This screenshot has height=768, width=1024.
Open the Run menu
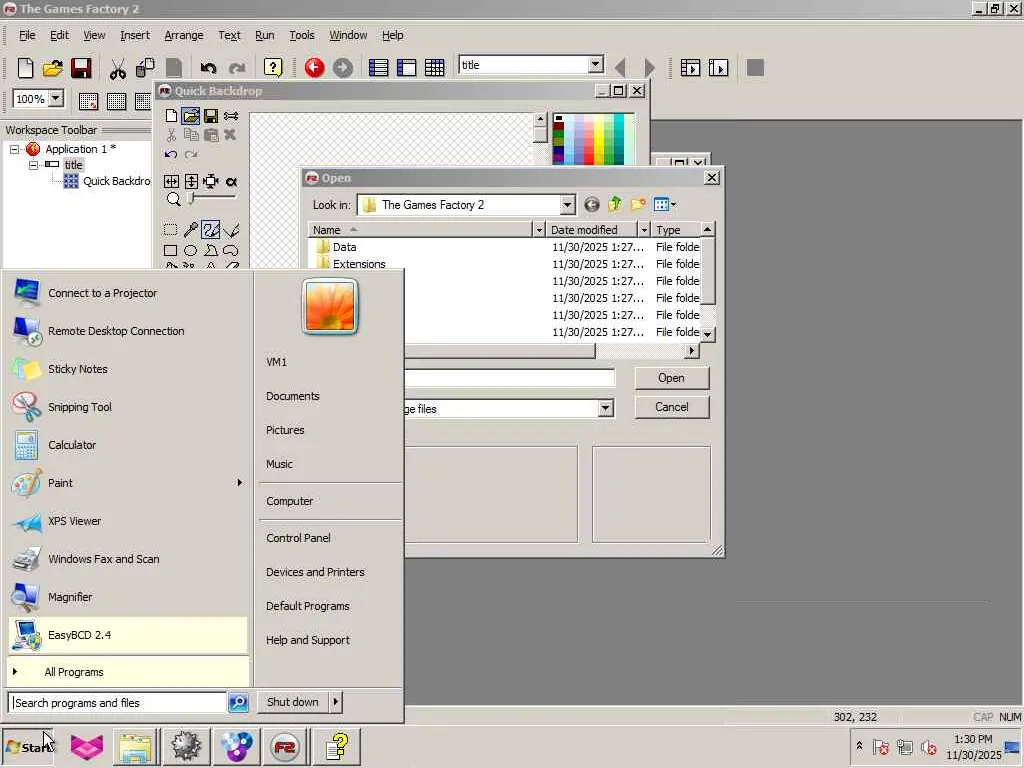point(264,35)
